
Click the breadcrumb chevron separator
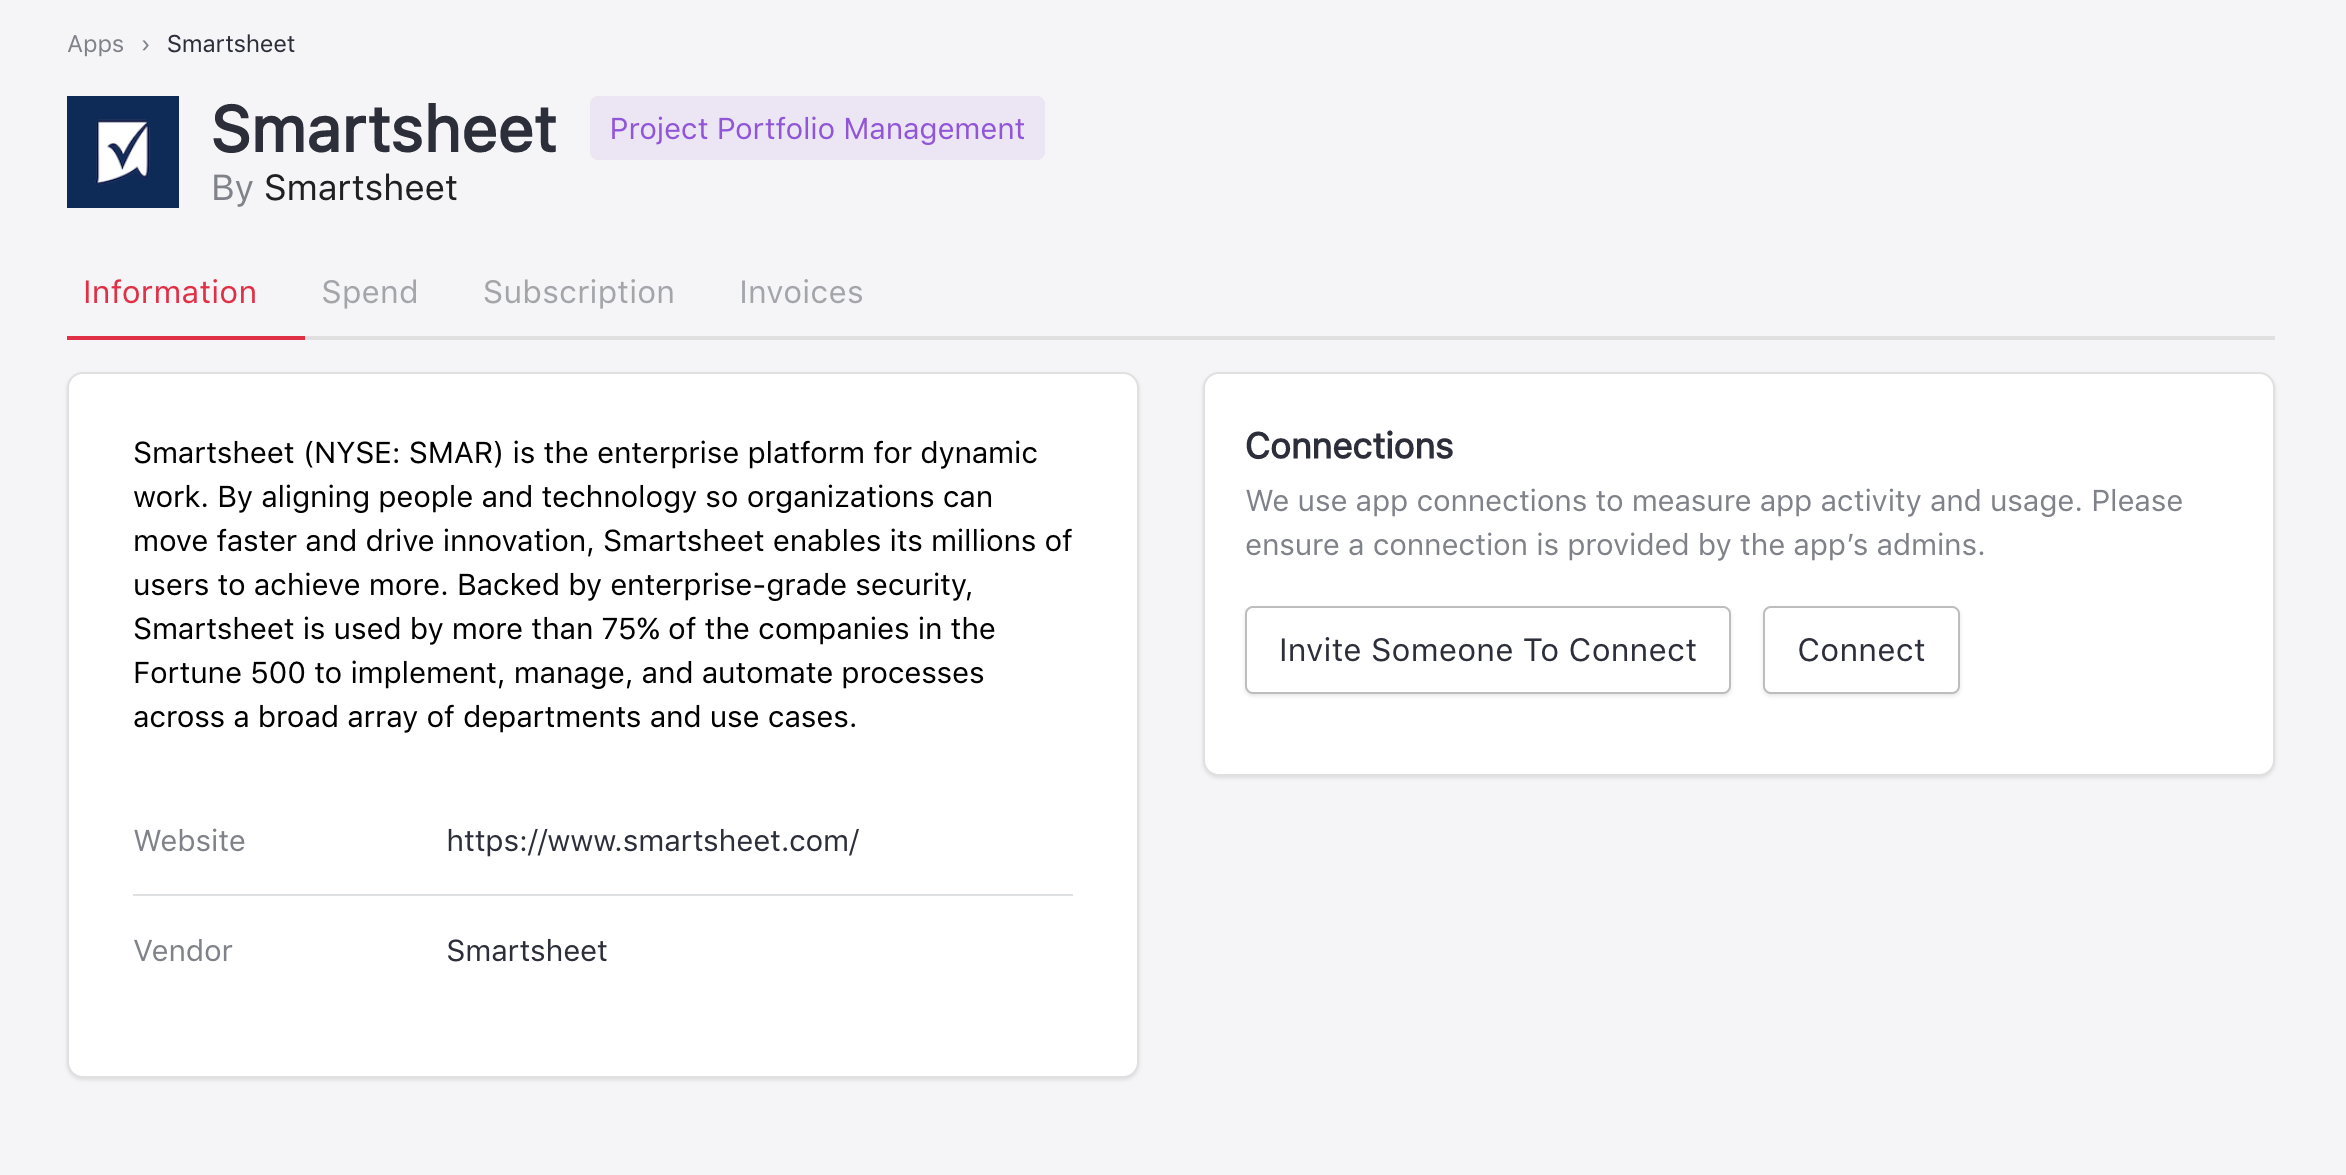coord(145,45)
